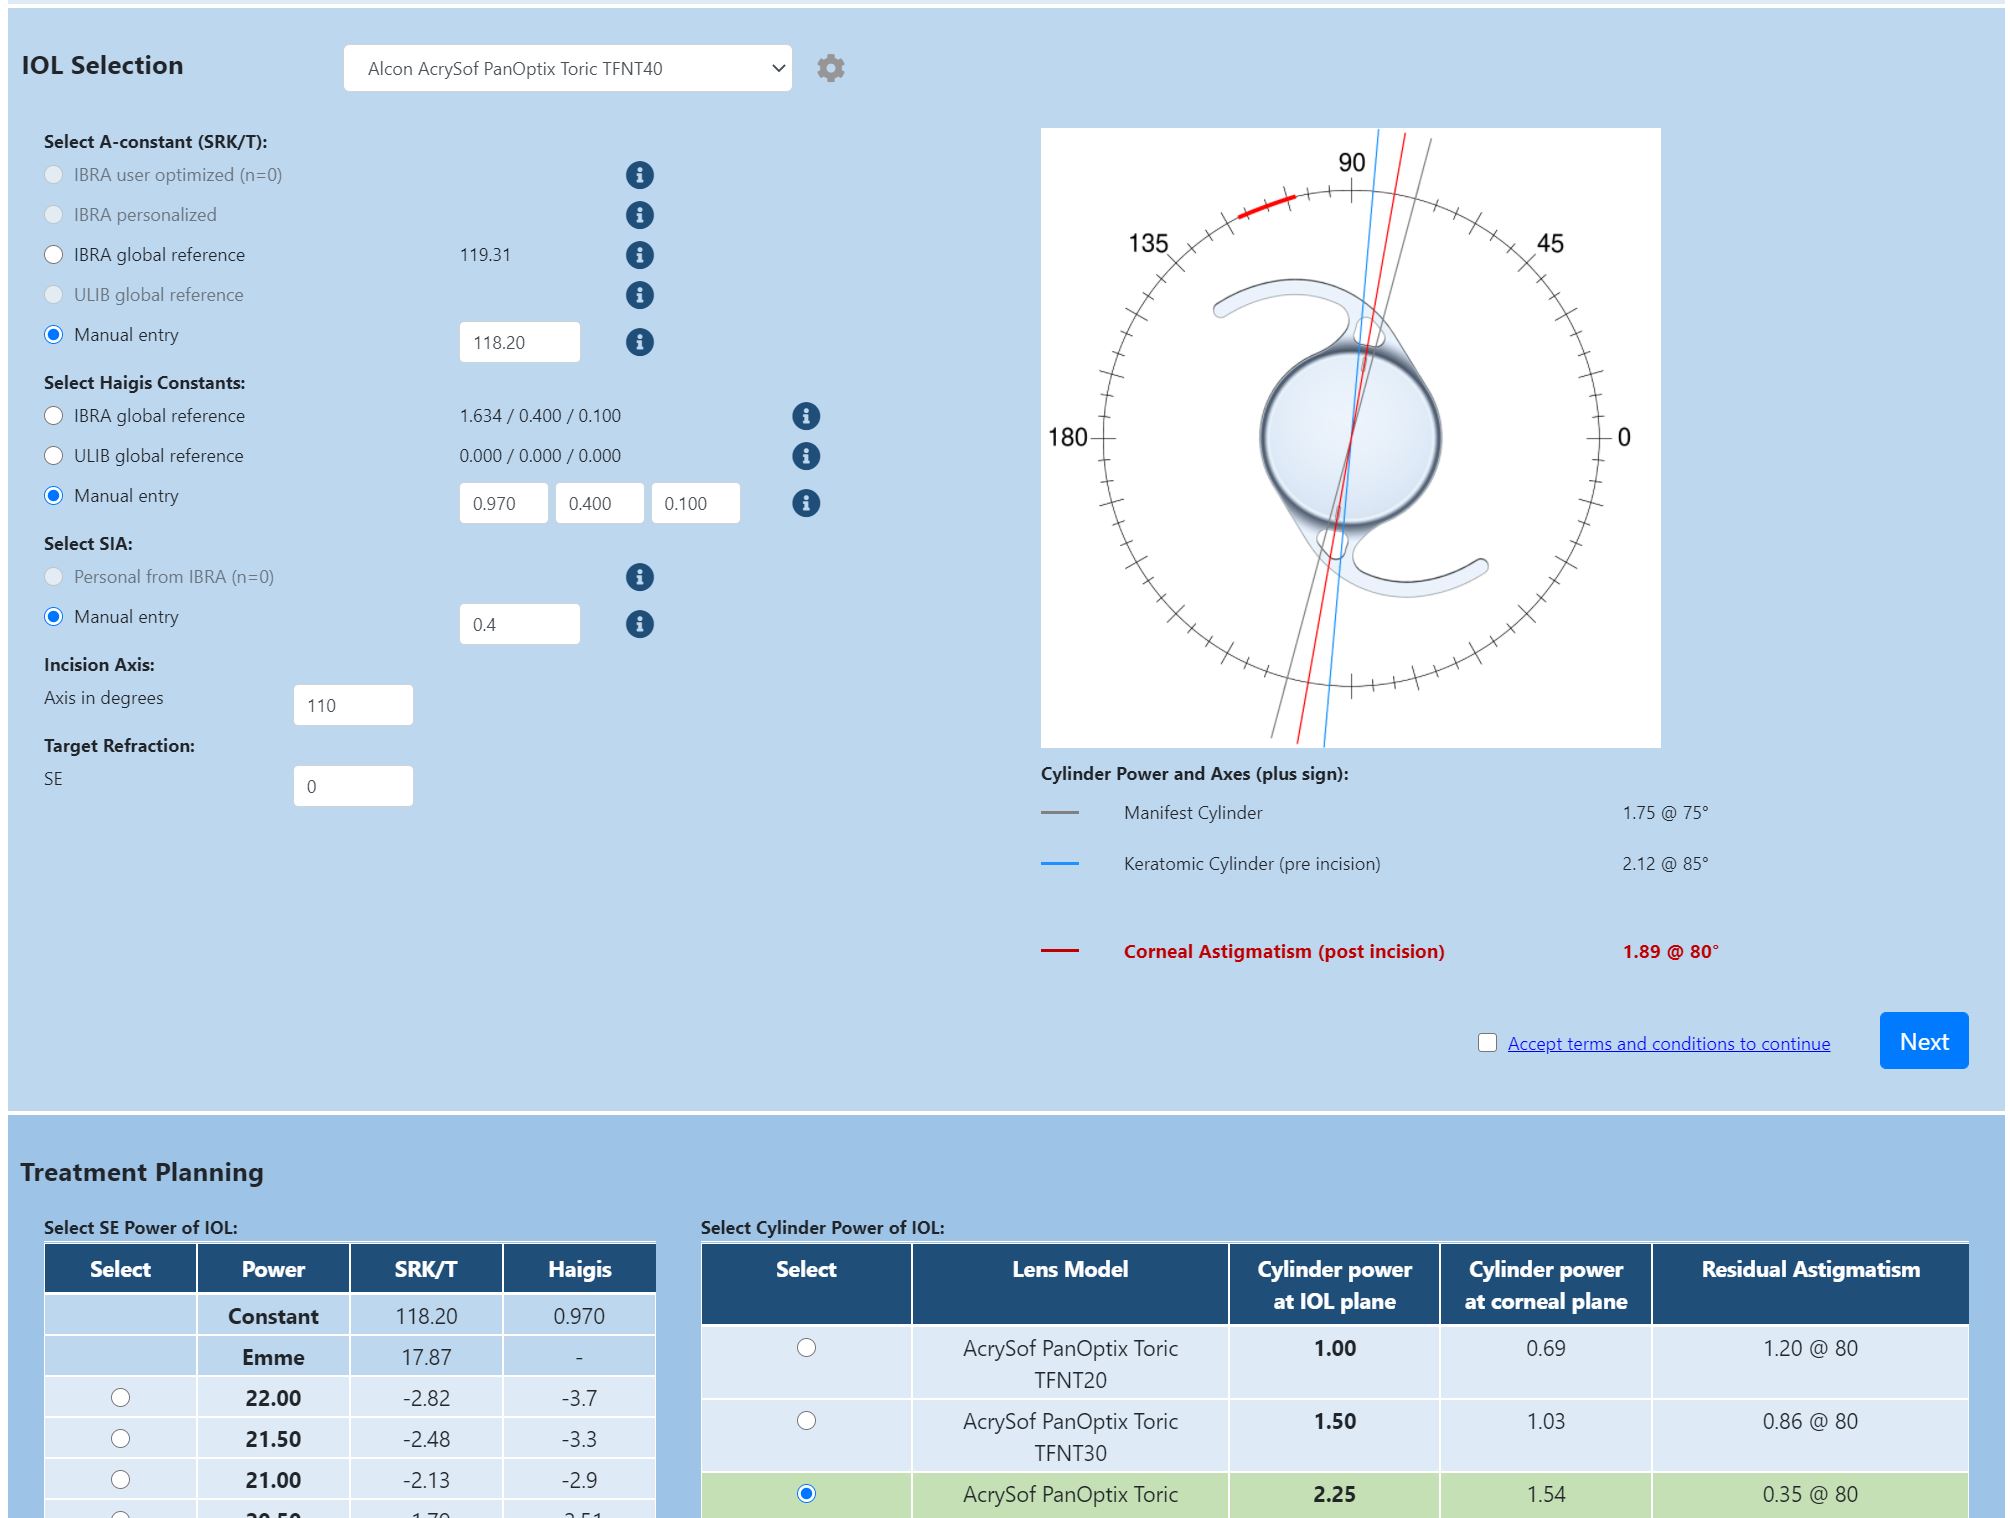Viewport: 2010px width, 1518px height.
Task: Click IBRA global reference value 119.31
Action: point(485,255)
